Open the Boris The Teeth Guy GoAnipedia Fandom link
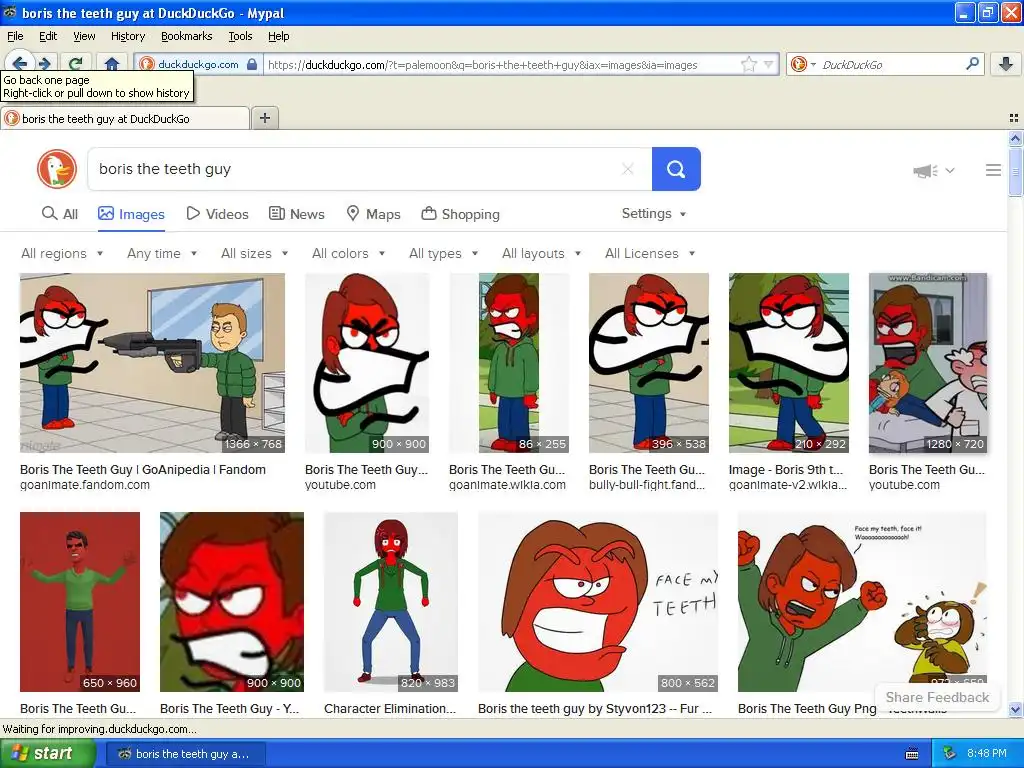The width and height of the screenshot is (1024, 768). click(x=142, y=470)
